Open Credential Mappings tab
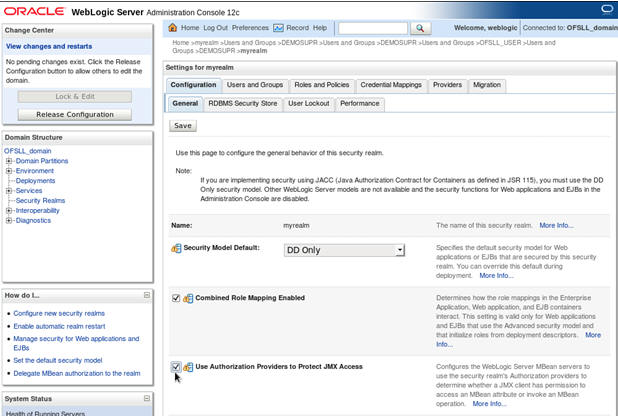Screen dimensions: 618x416 391,85
